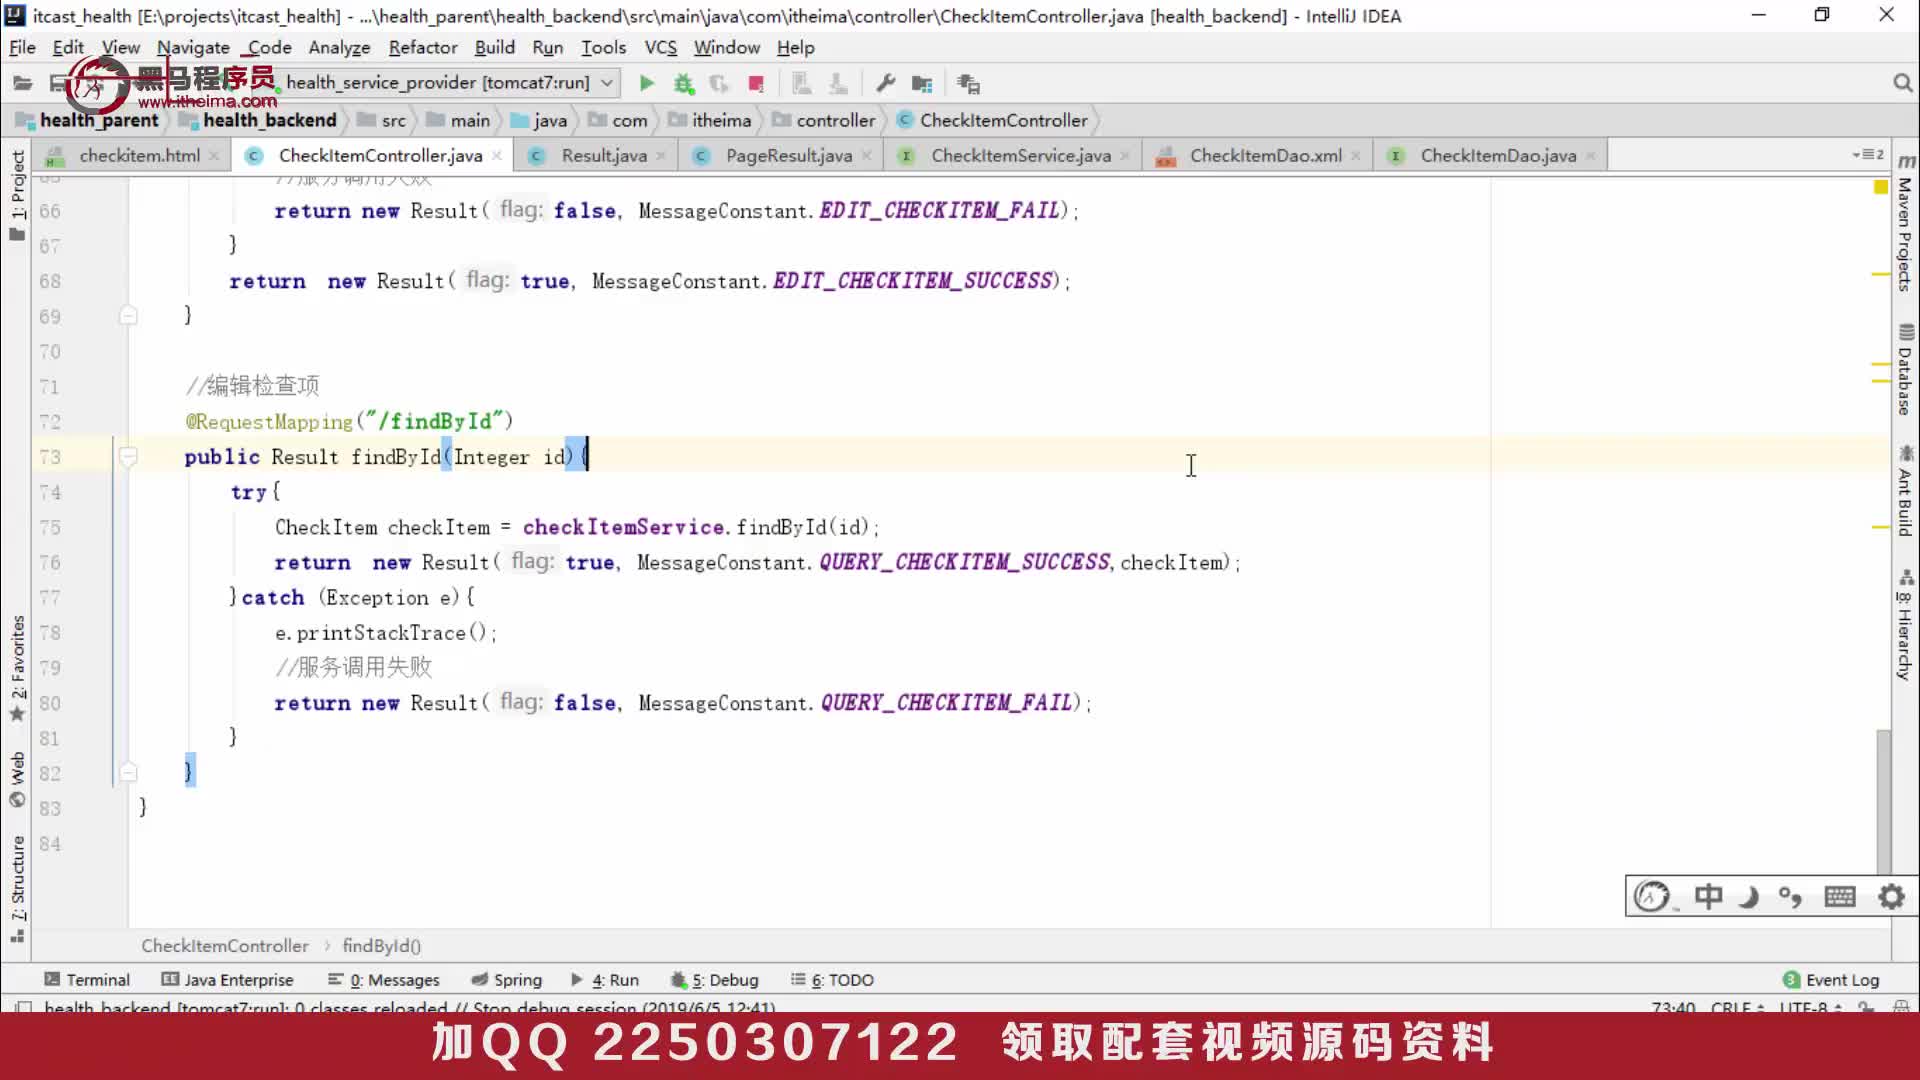This screenshot has width=1920, height=1080.
Task: Close the PageResult.java tab
Action: point(866,156)
